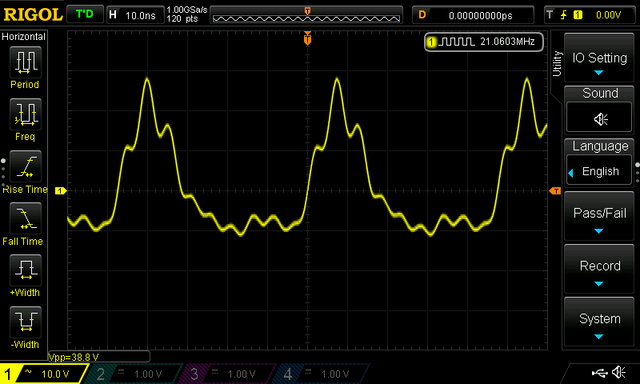Select channel 4 1.00 V tab

click(x=320, y=374)
